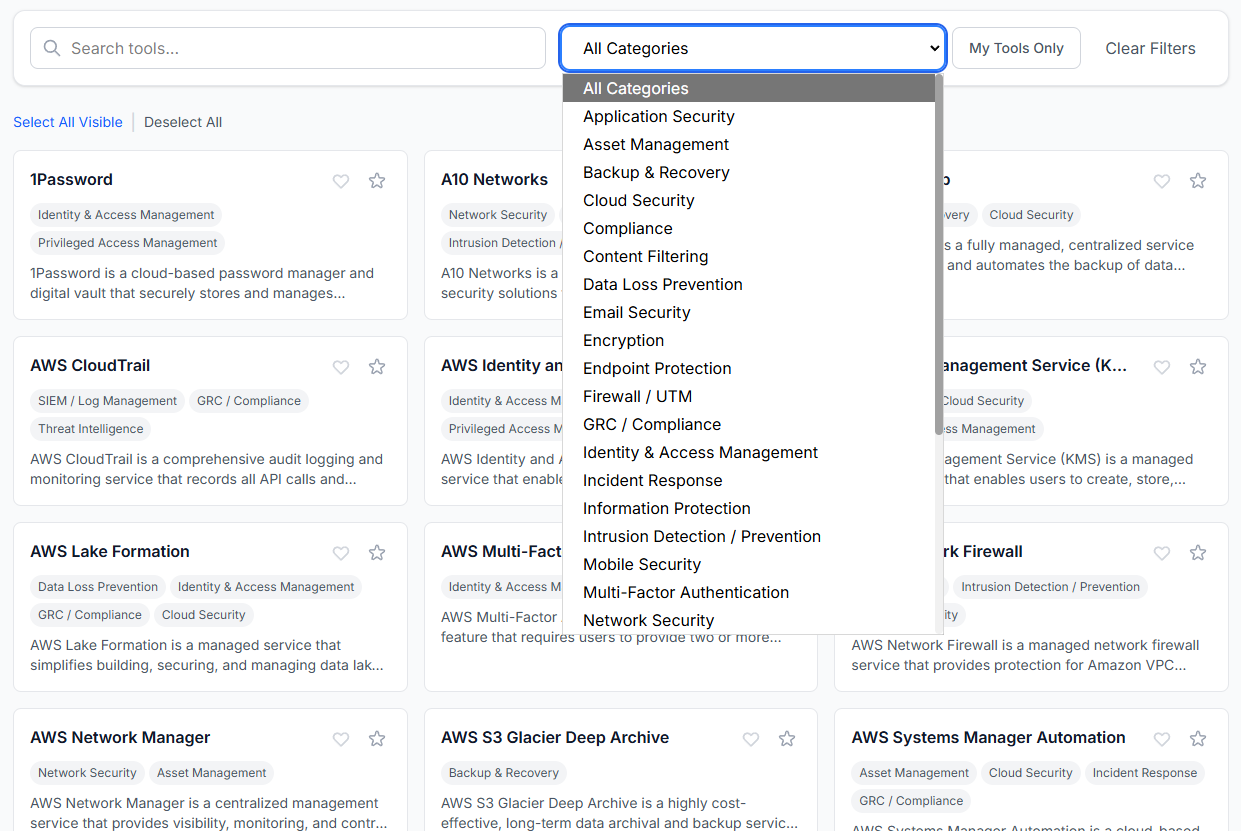This screenshot has height=831, width=1241.
Task: Choose Content Filtering category
Action: coord(748,256)
